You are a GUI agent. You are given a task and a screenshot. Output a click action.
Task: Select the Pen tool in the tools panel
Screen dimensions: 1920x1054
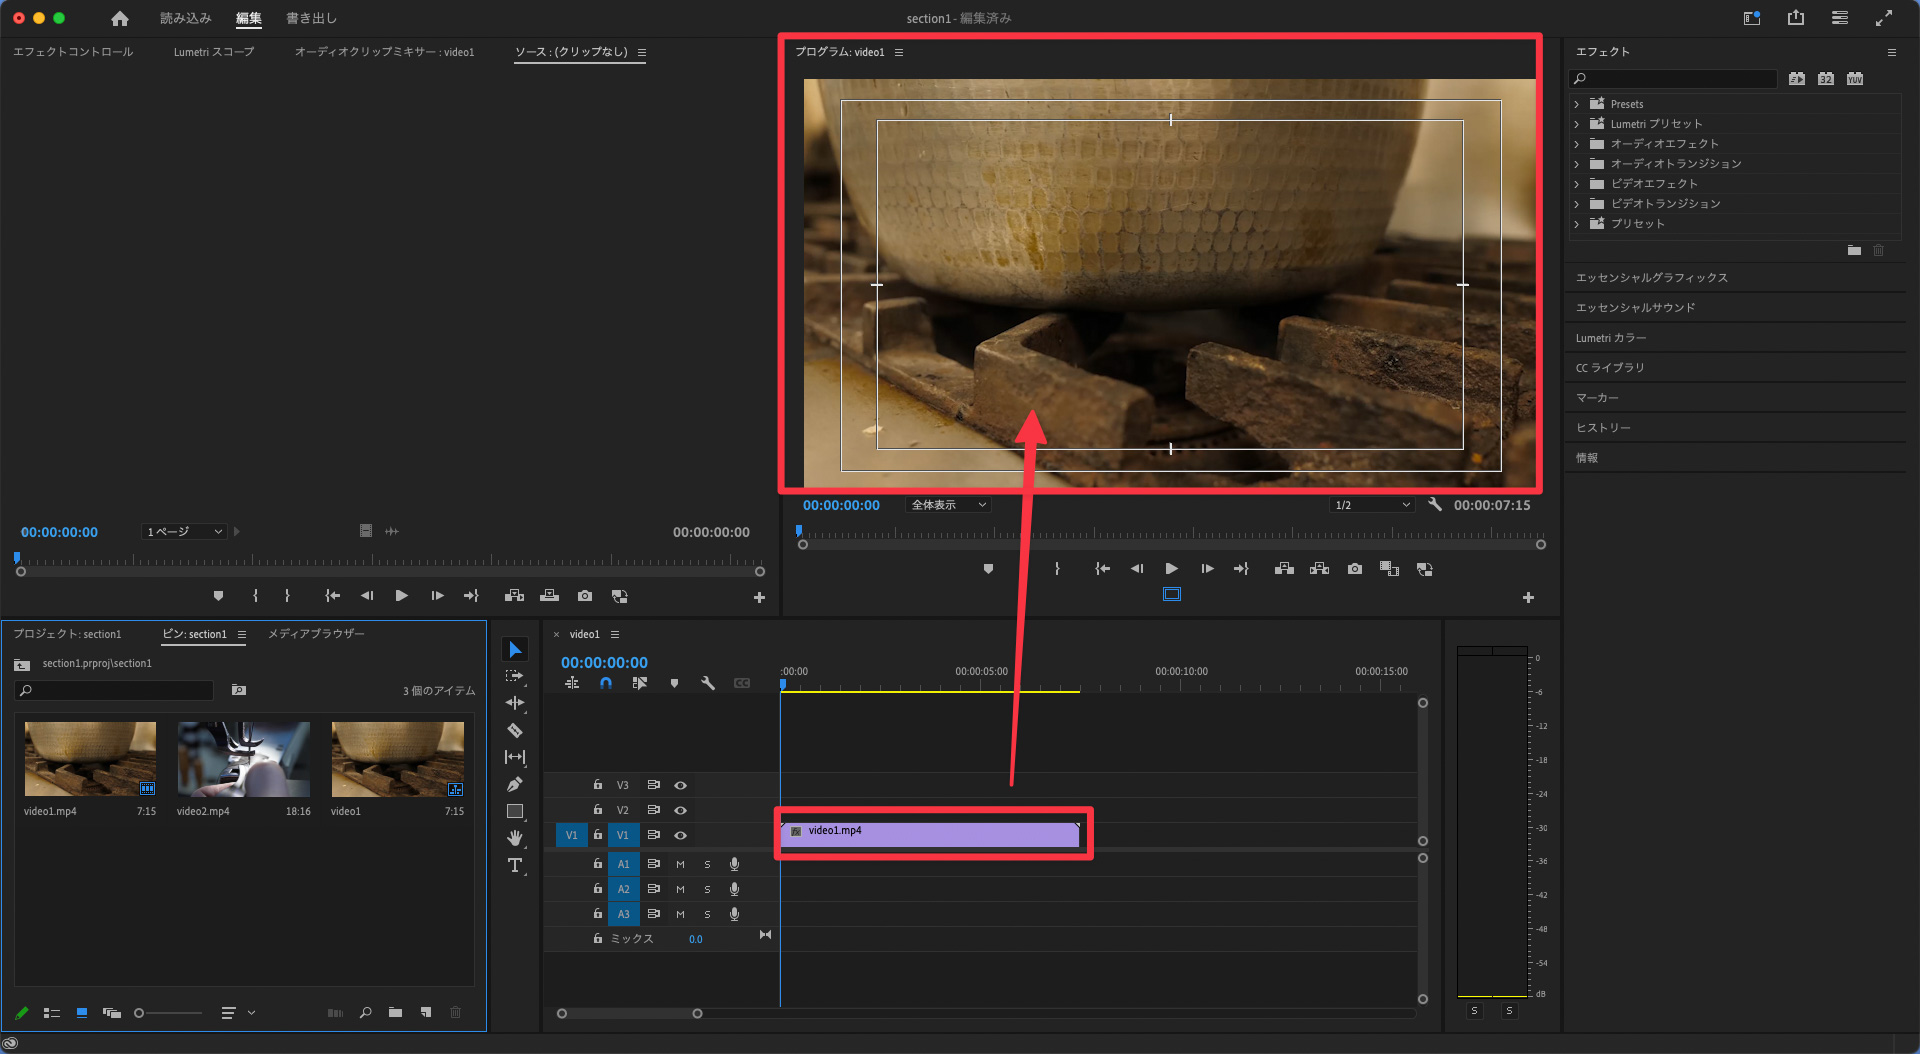pyautogui.click(x=515, y=785)
